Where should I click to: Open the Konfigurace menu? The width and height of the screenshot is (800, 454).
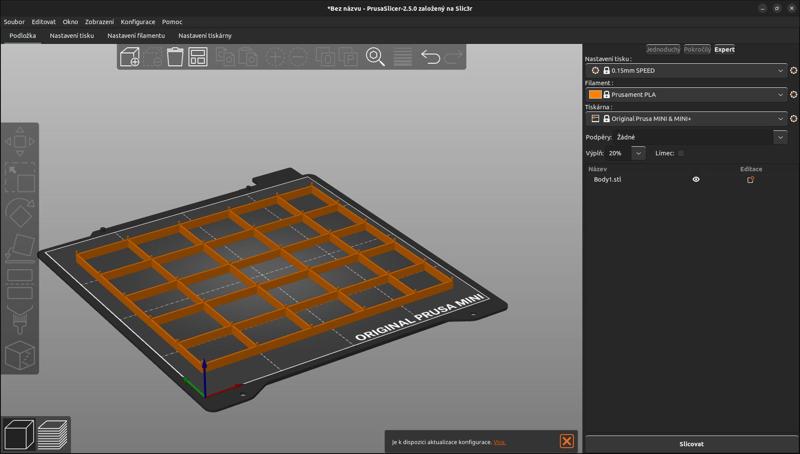137,21
